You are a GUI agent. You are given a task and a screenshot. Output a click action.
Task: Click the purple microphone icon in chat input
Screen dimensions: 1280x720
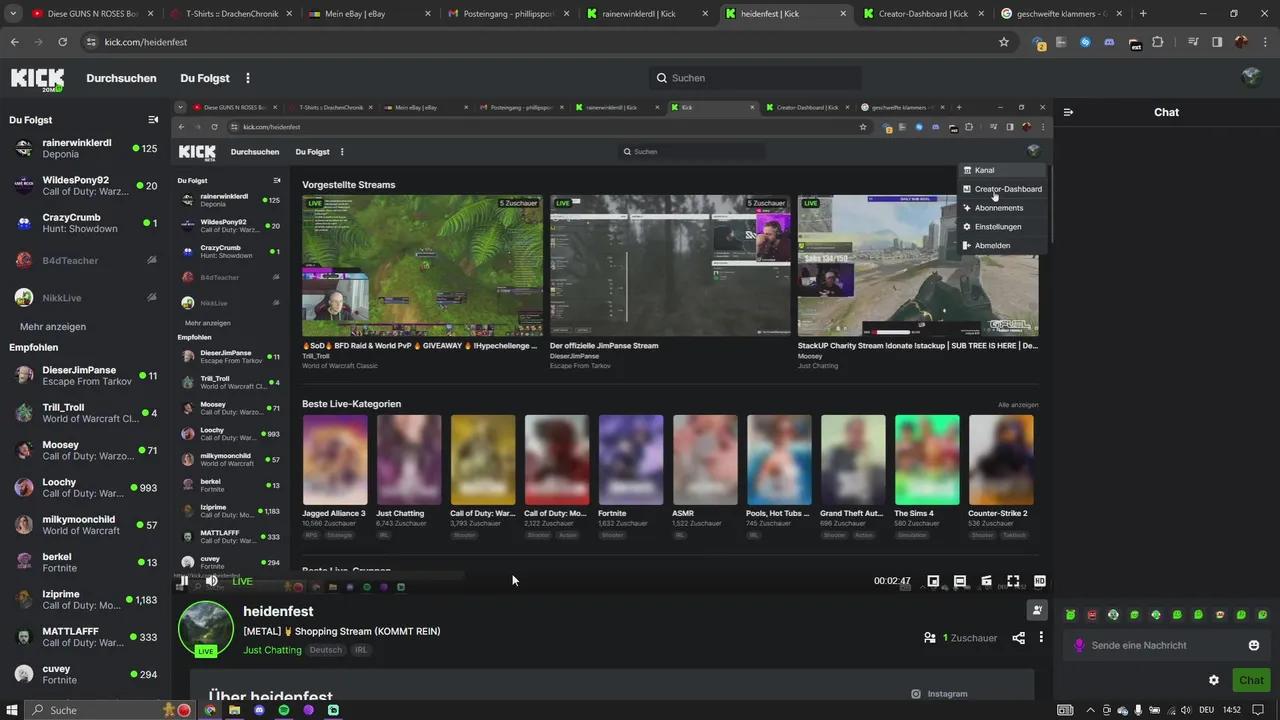pos(1079,645)
